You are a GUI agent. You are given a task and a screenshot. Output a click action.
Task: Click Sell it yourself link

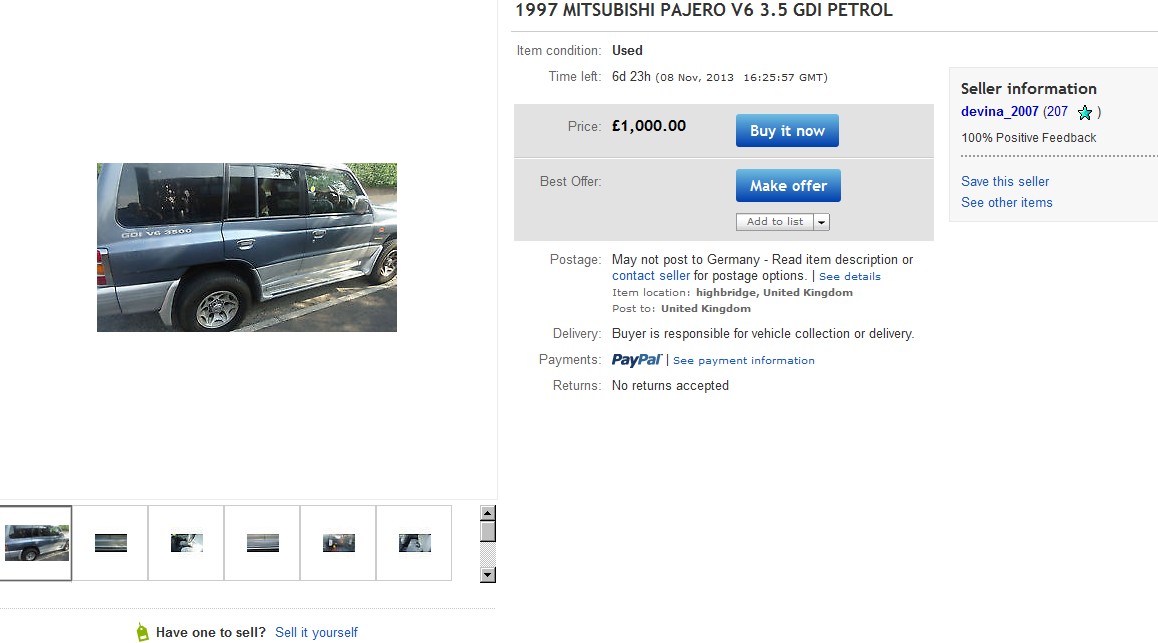click(316, 632)
